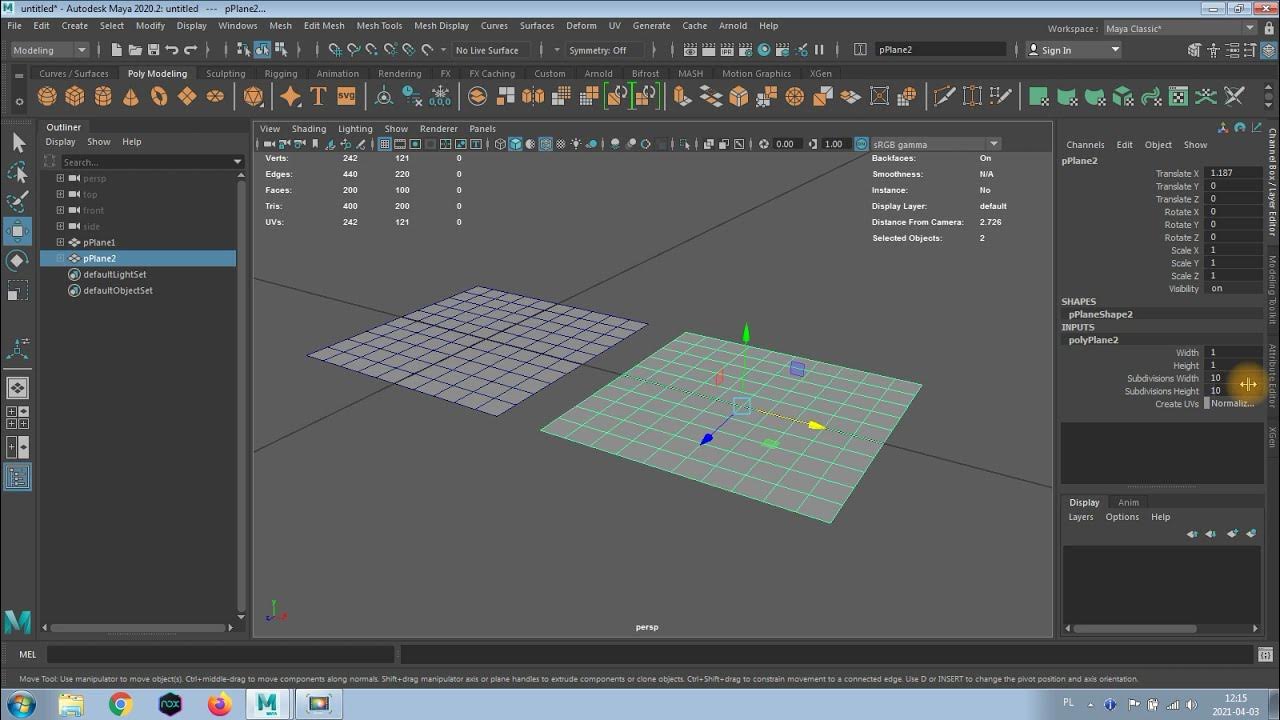Open the Sign In dropdown
The width and height of the screenshot is (1280, 720).
point(1074,50)
